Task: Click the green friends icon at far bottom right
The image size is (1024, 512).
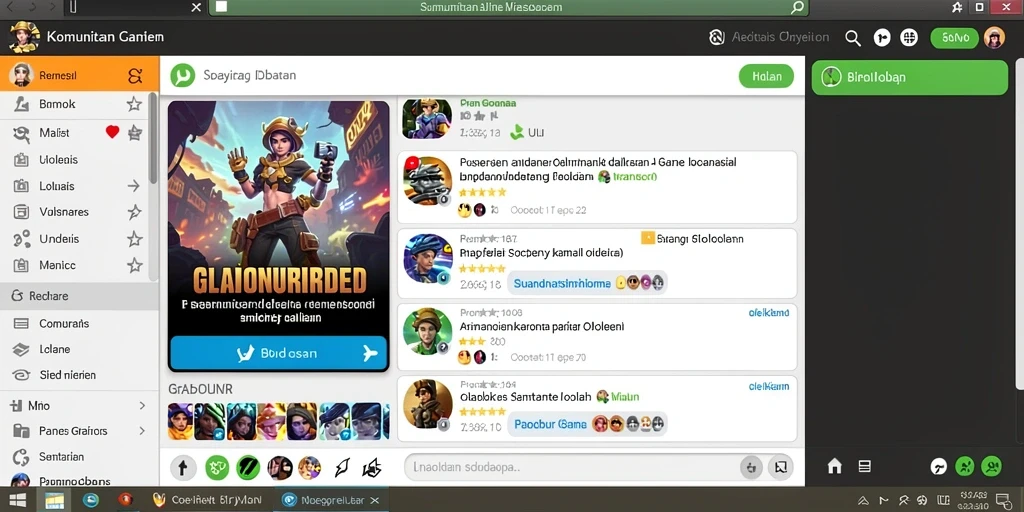Action: click(x=991, y=466)
